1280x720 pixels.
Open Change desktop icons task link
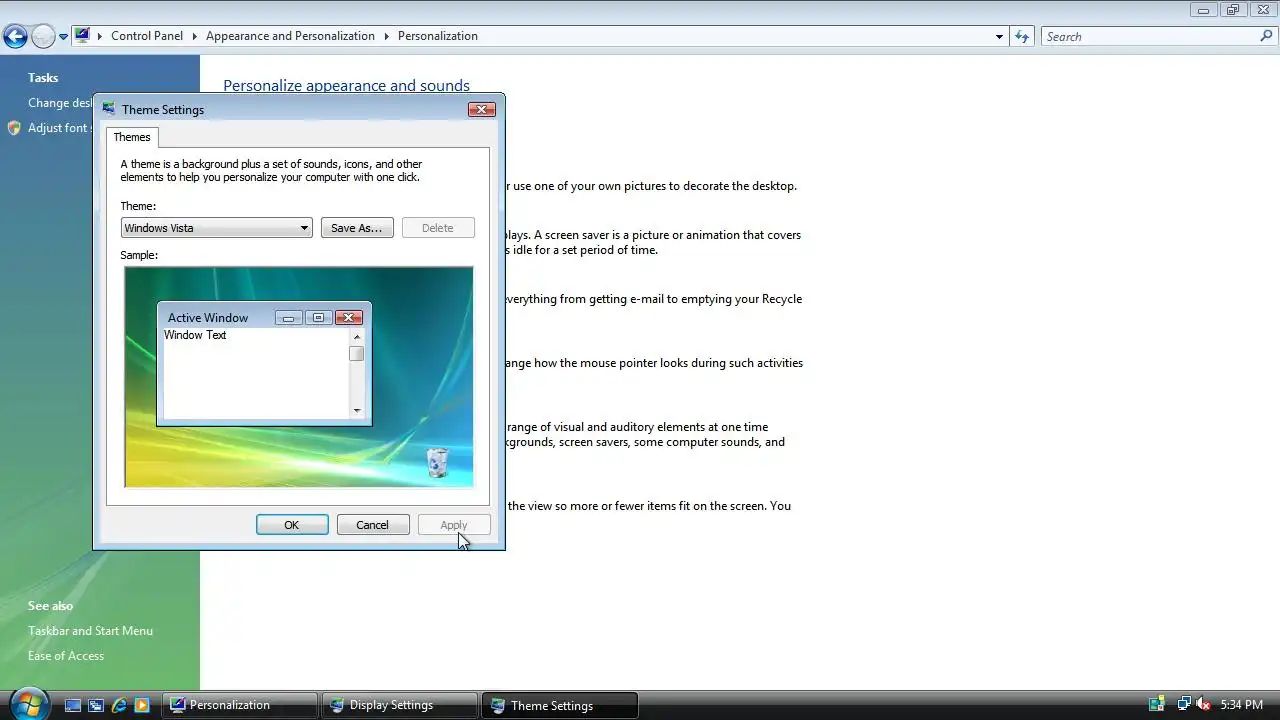[60, 103]
